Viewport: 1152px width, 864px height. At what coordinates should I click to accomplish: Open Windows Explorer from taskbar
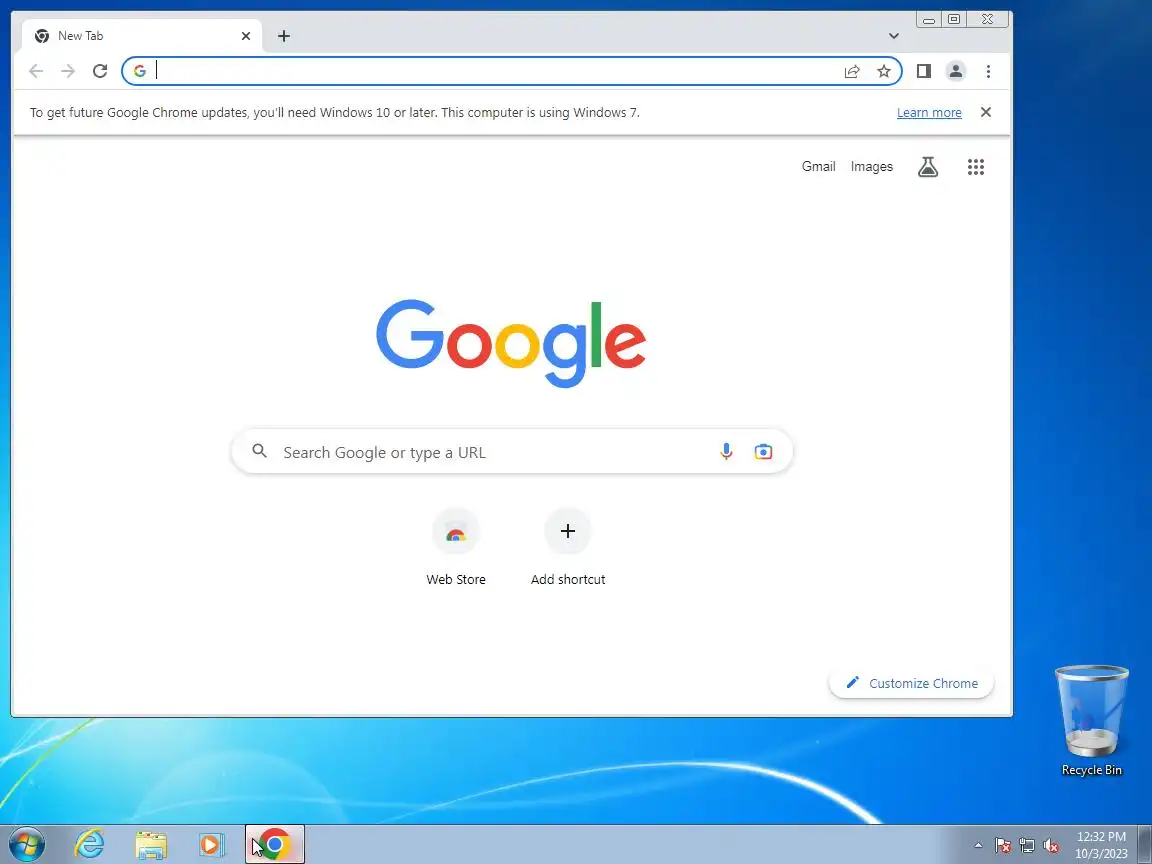pyautogui.click(x=151, y=845)
